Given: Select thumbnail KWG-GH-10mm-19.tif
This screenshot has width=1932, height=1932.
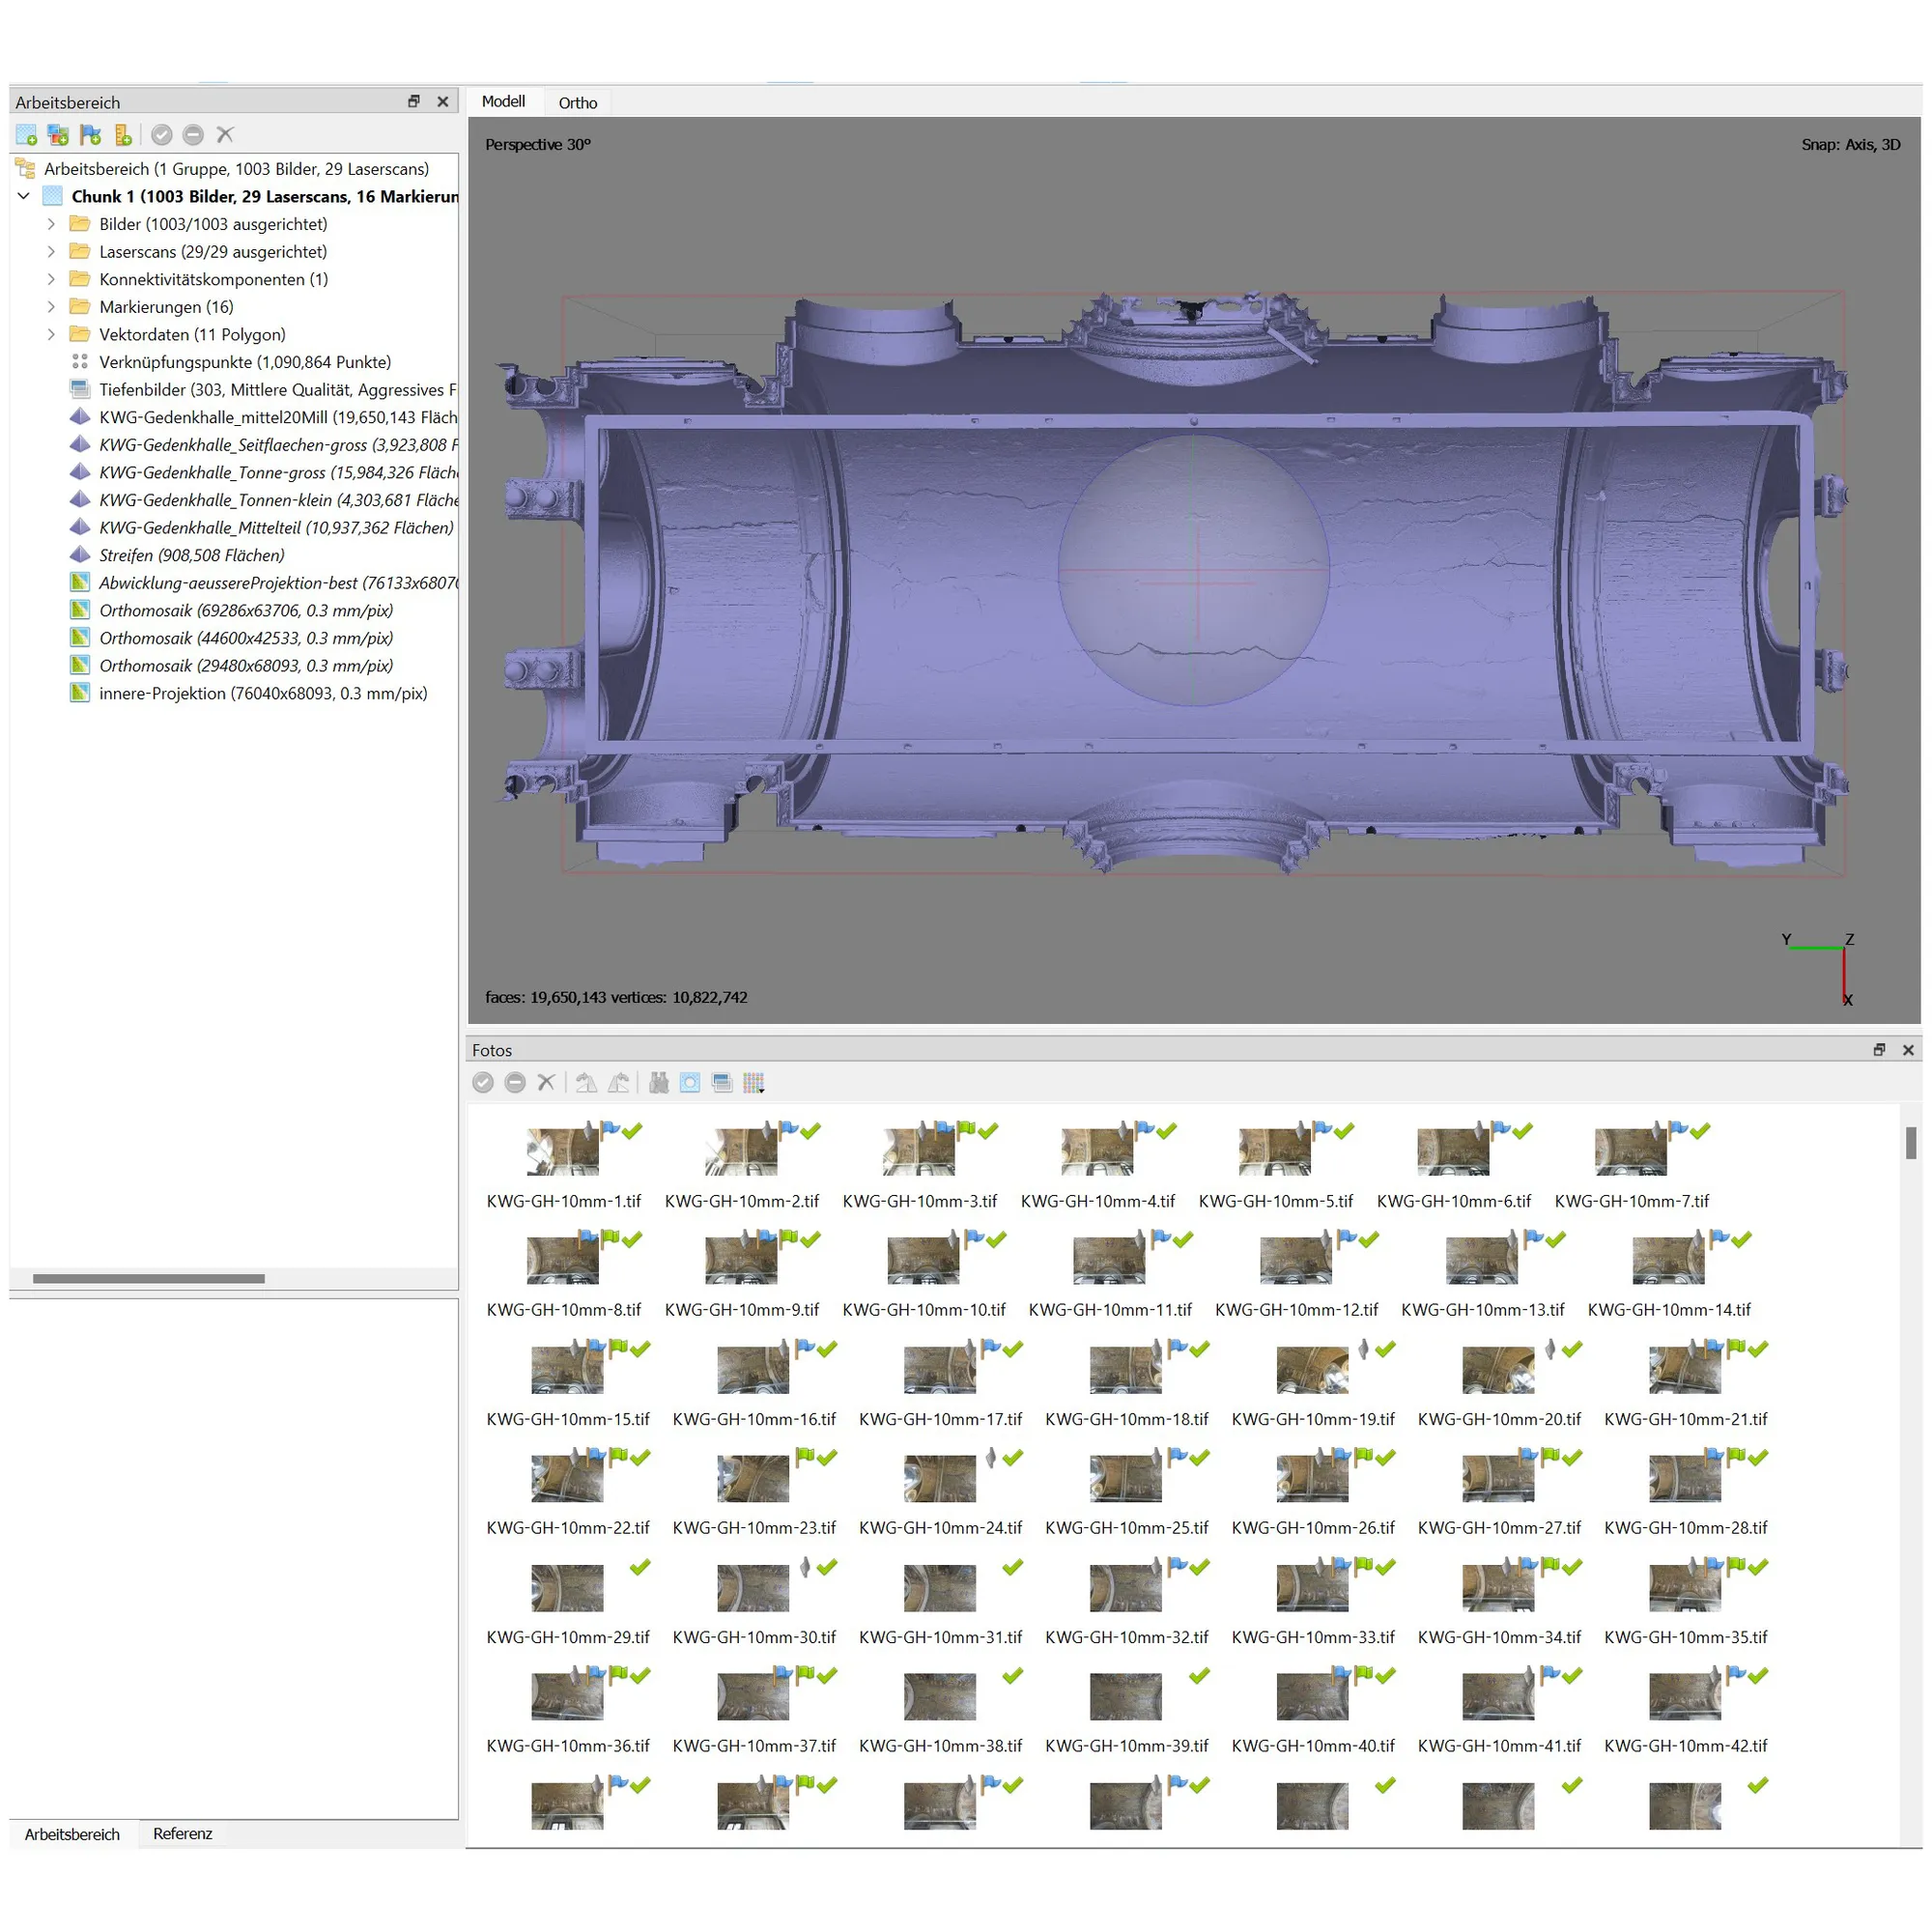Looking at the screenshot, I should click(1312, 1370).
